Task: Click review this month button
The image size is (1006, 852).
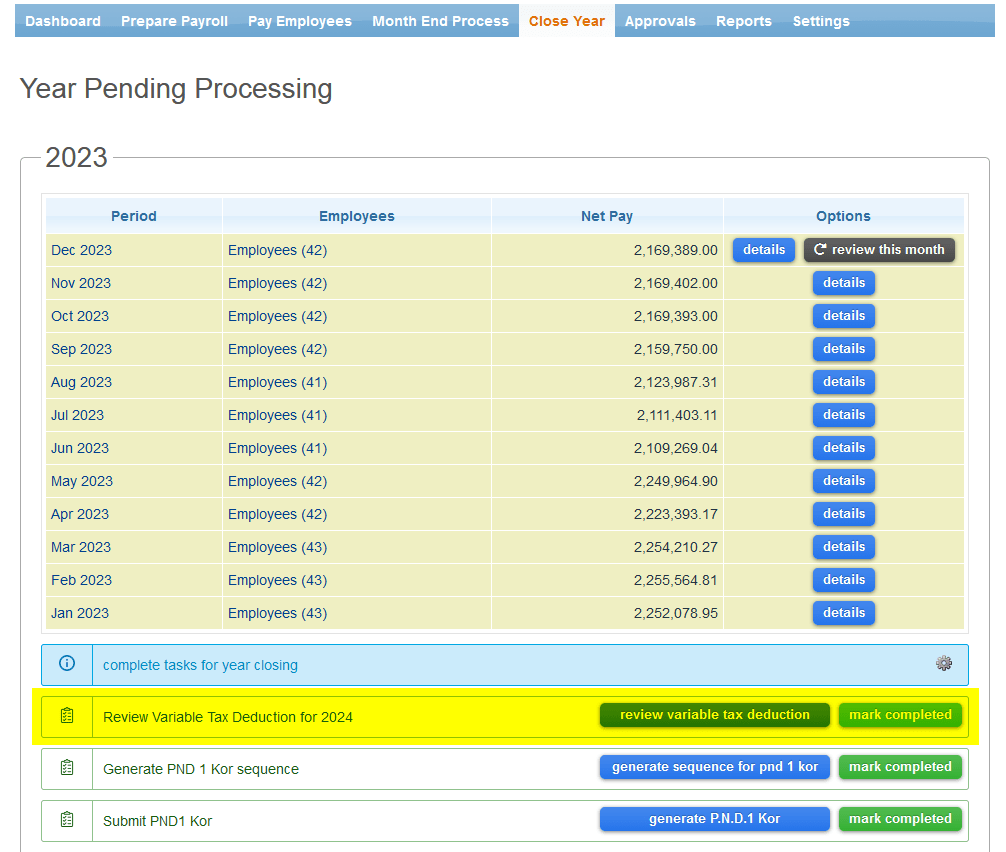Action: point(879,250)
